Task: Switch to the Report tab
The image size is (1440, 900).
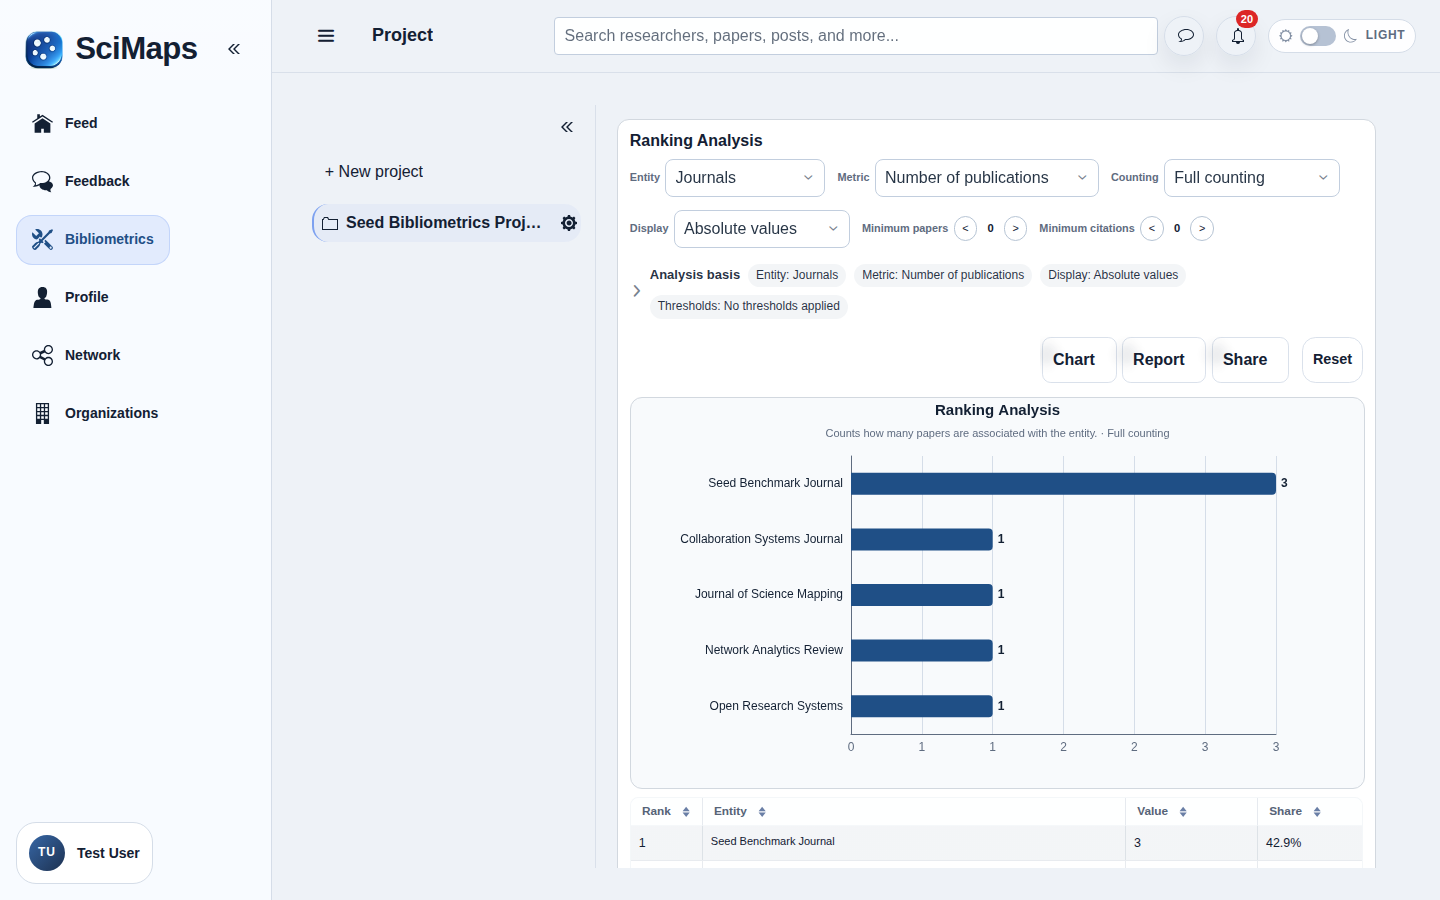Action: 1164,360
